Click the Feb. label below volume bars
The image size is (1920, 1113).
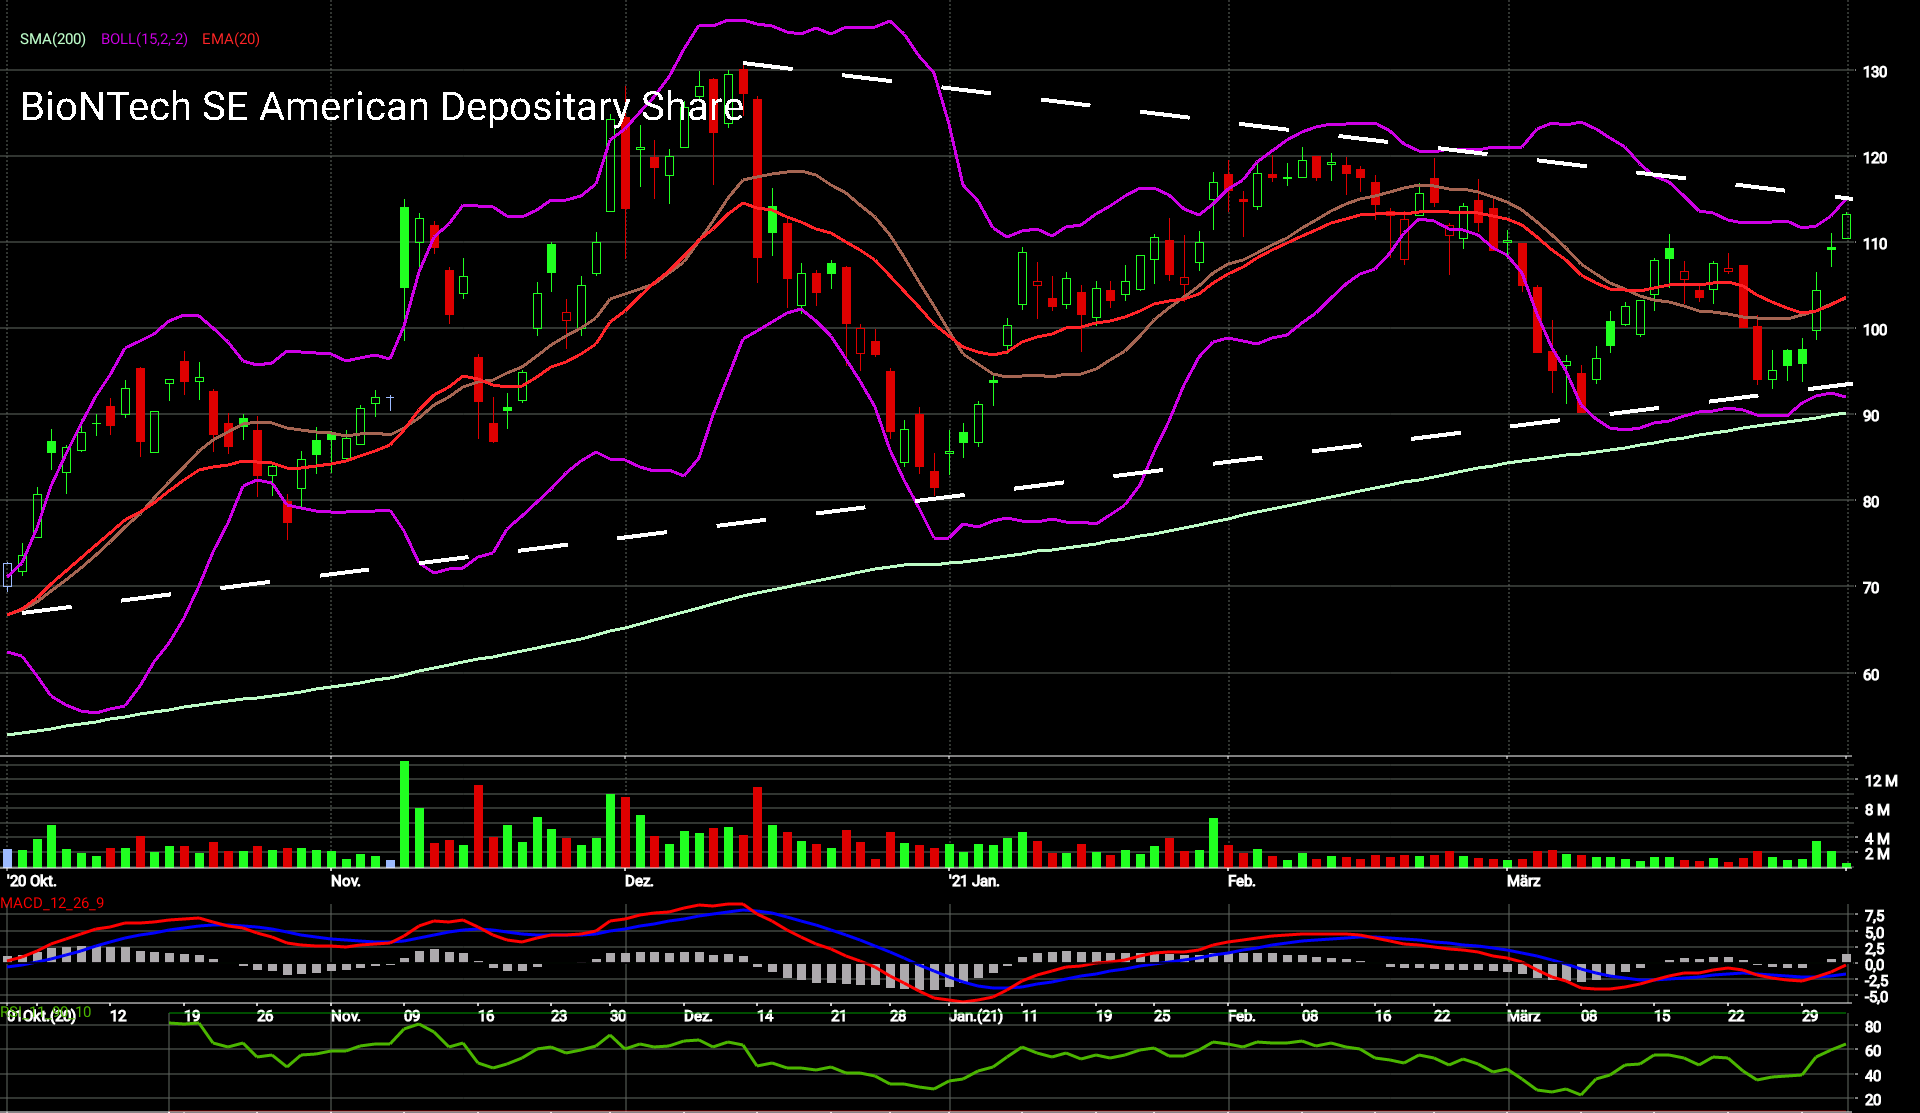(x=1241, y=881)
